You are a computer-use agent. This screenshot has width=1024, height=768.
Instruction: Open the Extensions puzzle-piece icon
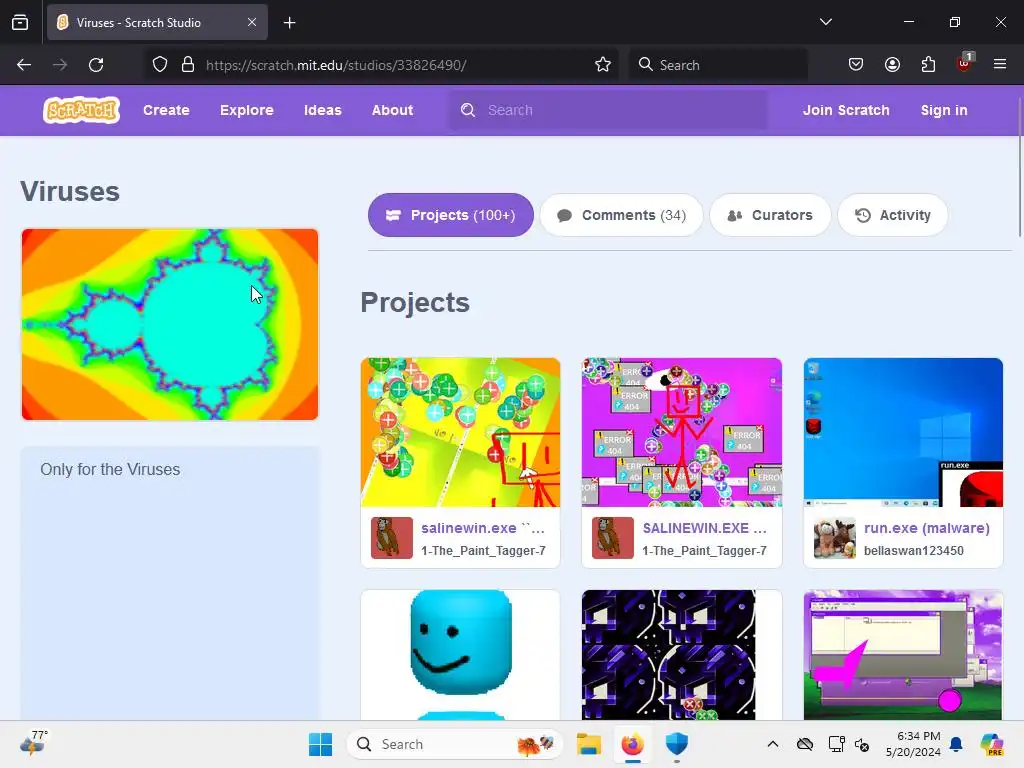(x=928, y=65)
